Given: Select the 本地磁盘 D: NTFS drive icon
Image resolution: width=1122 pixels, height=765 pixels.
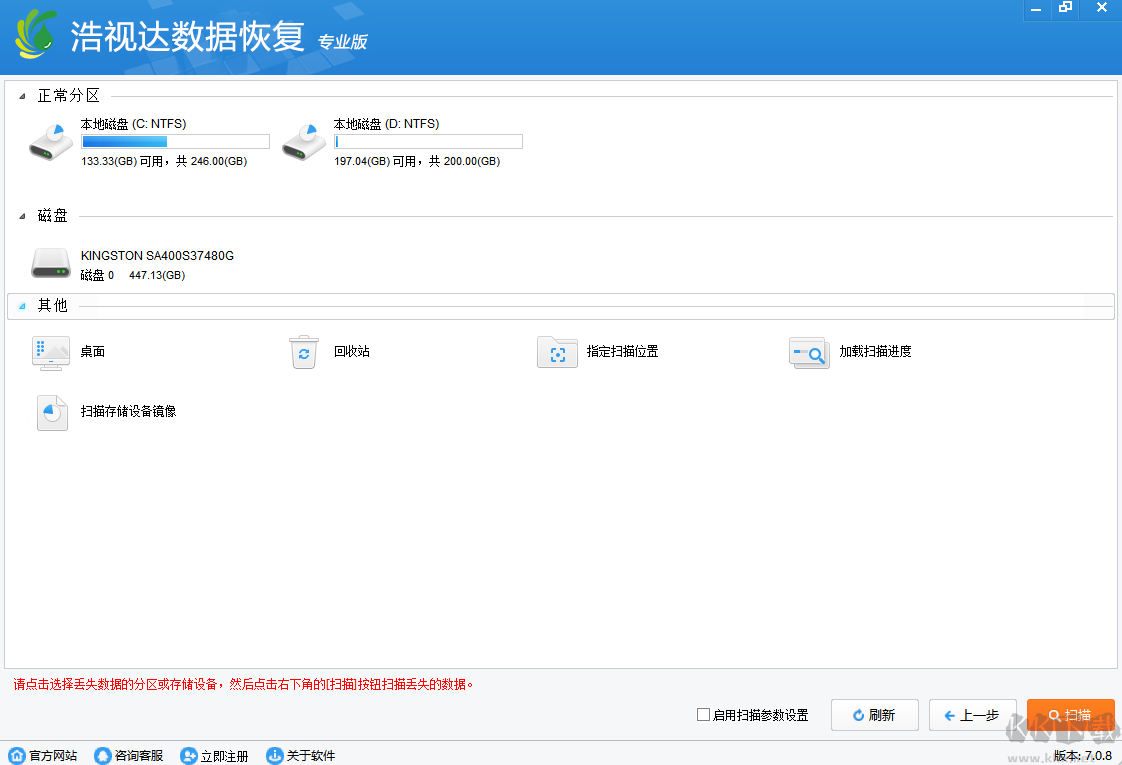Looking at the screenshot, I should pyautogui.click(x=303, y=141).
